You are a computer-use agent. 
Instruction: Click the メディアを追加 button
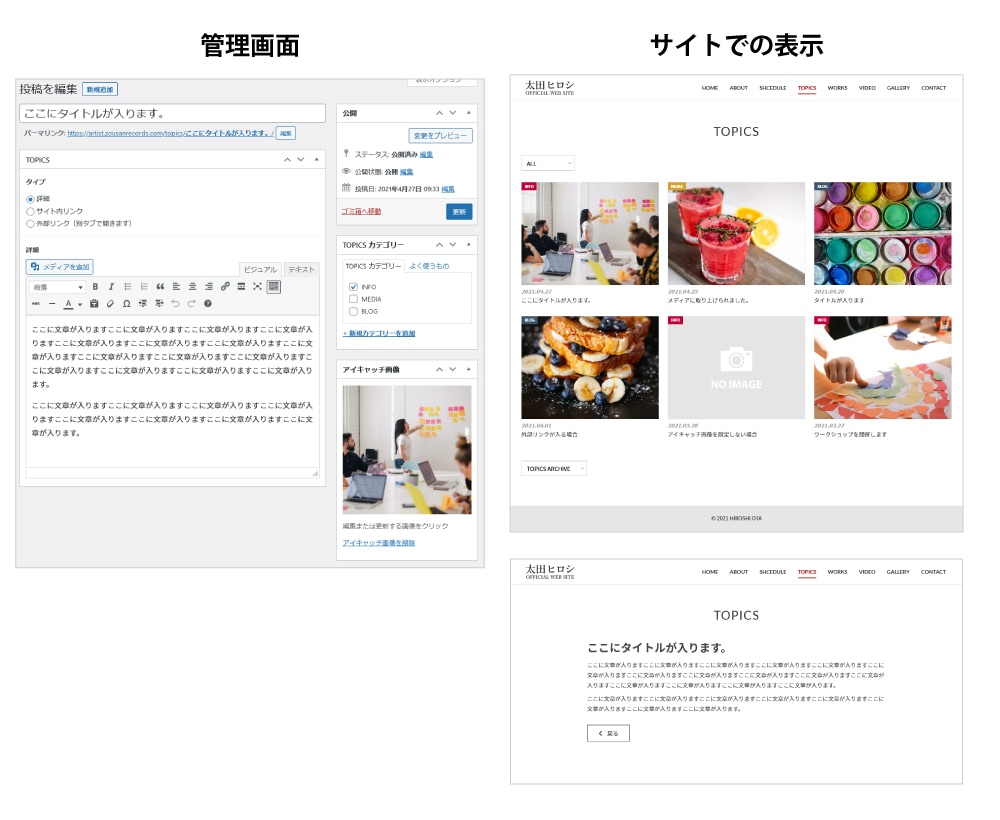click(60, 267)
